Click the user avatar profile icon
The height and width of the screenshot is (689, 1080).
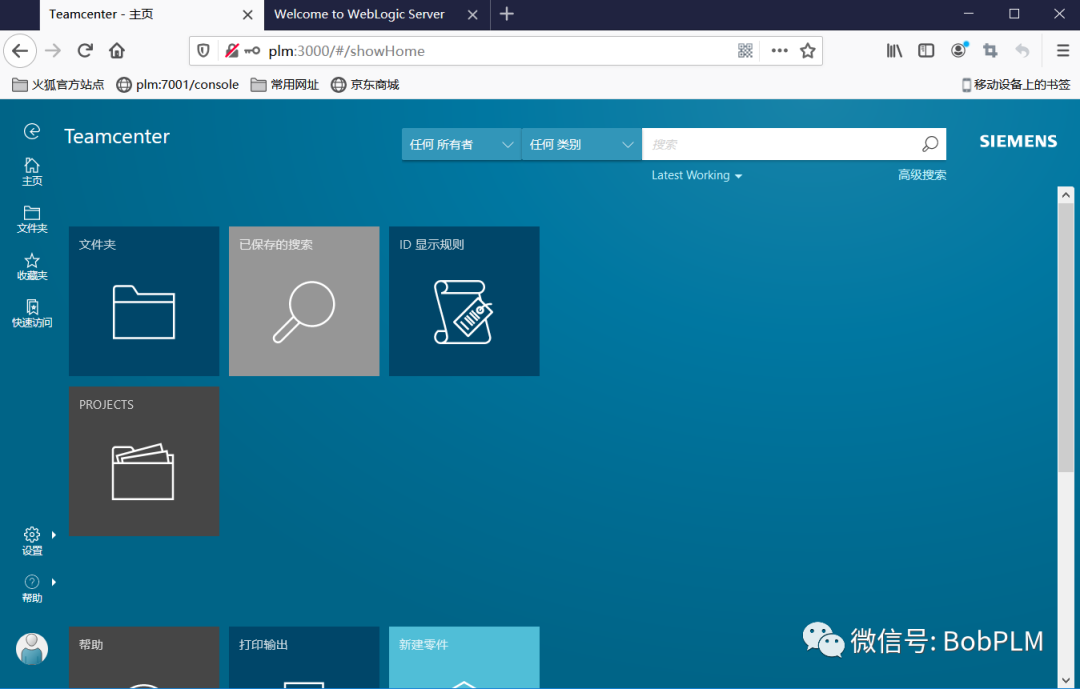point(32,649)
